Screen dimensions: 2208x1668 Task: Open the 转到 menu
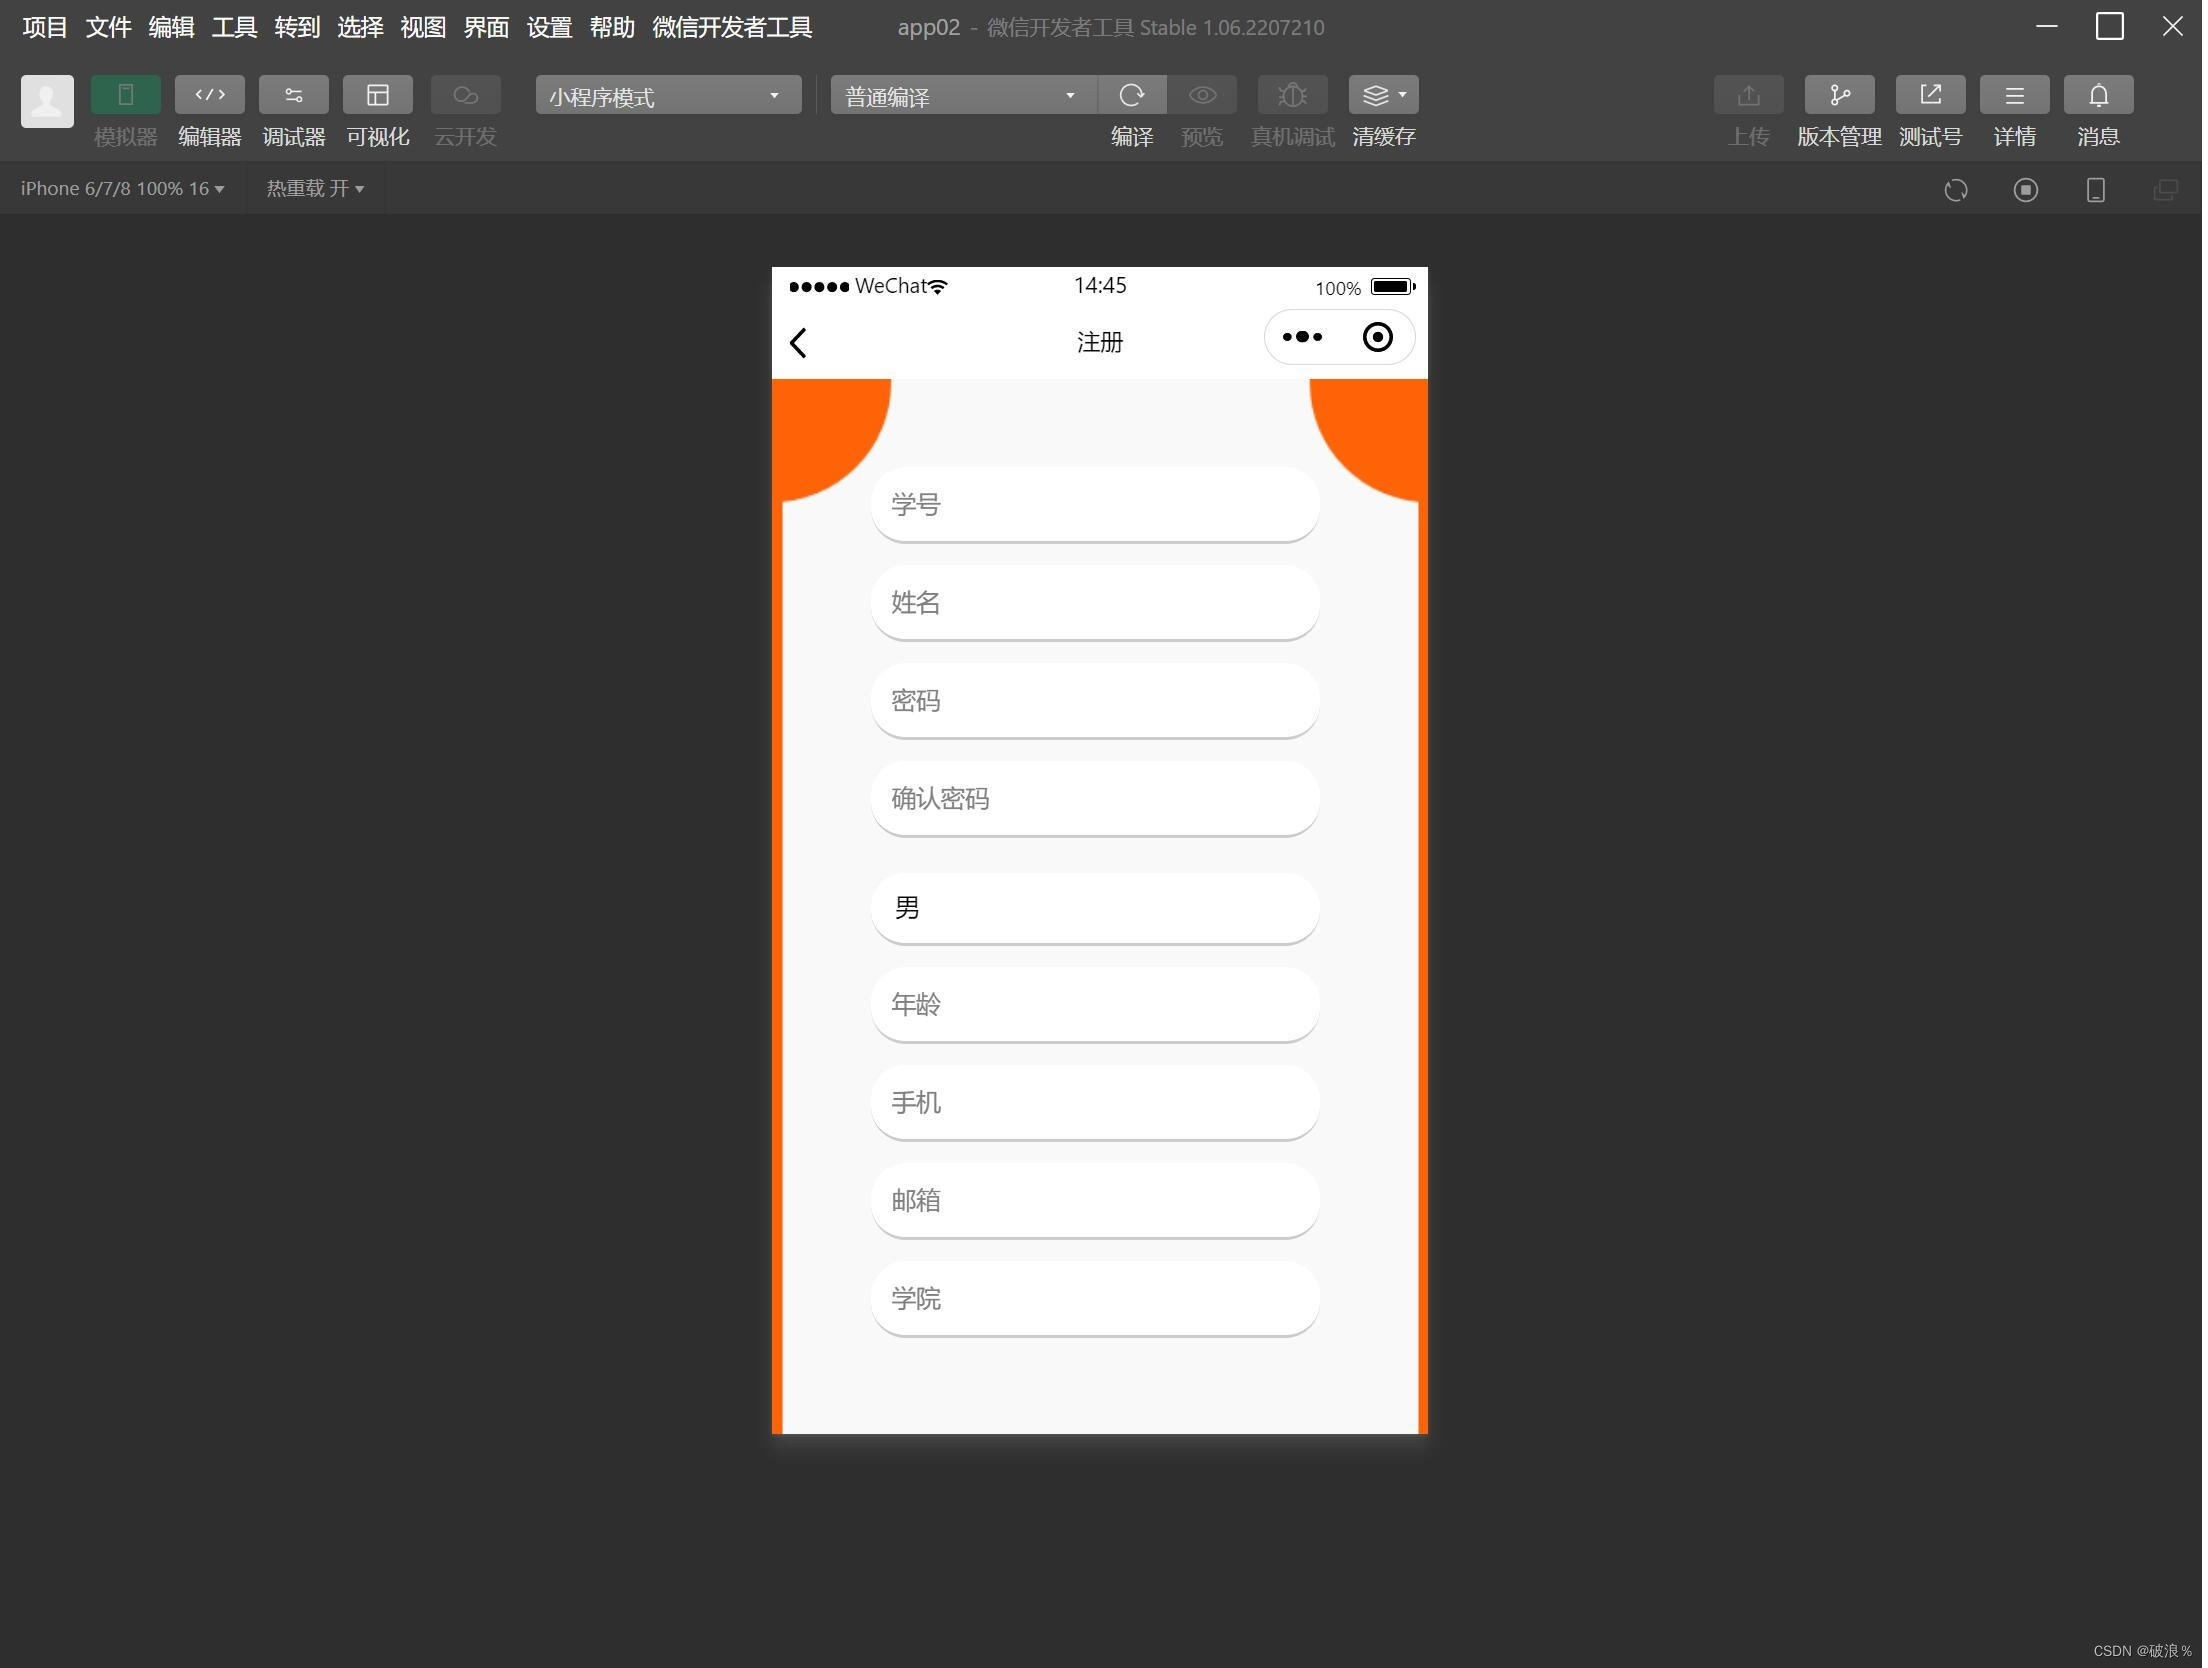click(297, 27)
